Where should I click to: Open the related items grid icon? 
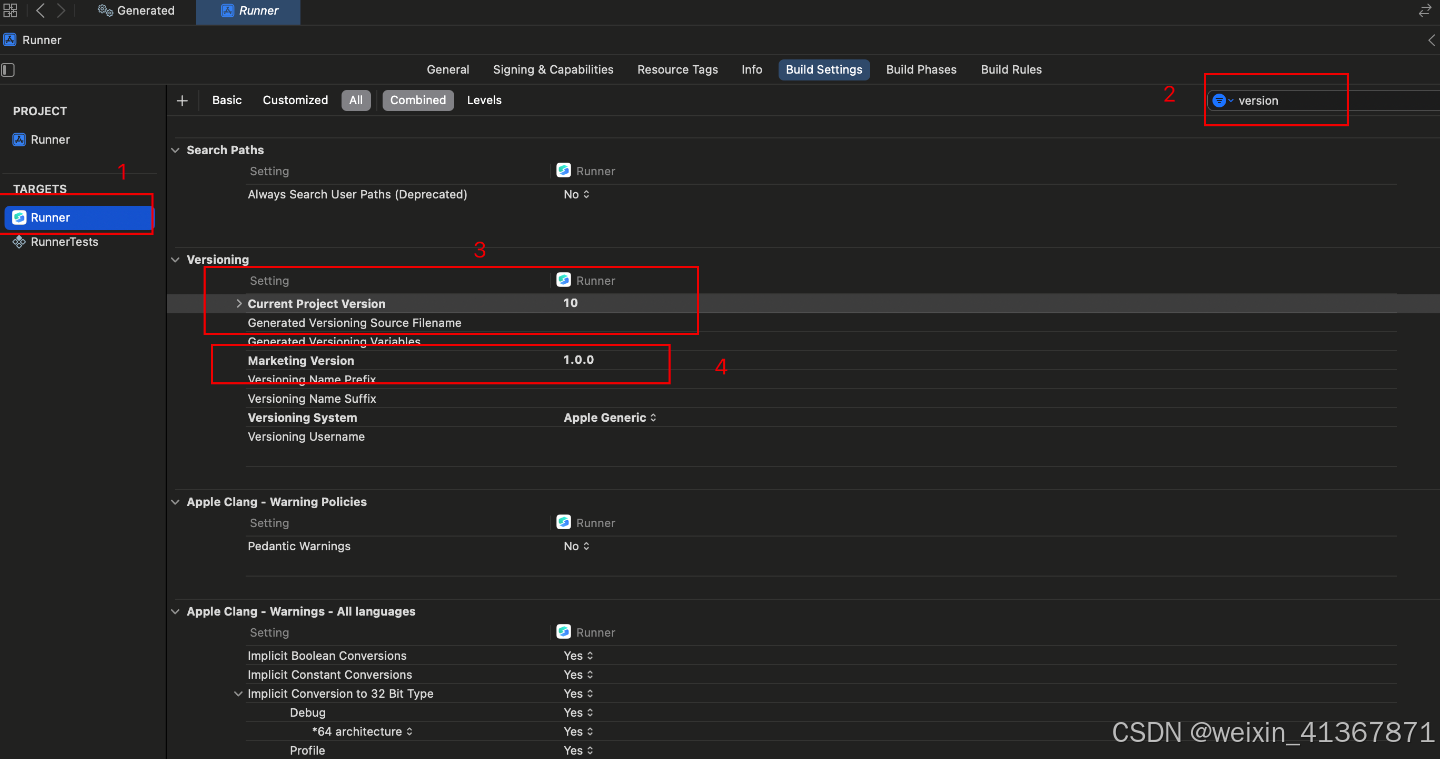[10, 10]
